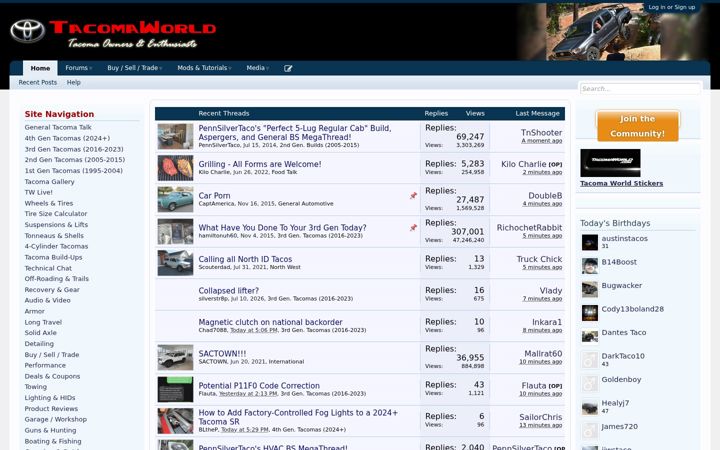The width and height of the screenshot is (720, 450).
Task: Click Log in or Sign up
Action: pos(671,7)
